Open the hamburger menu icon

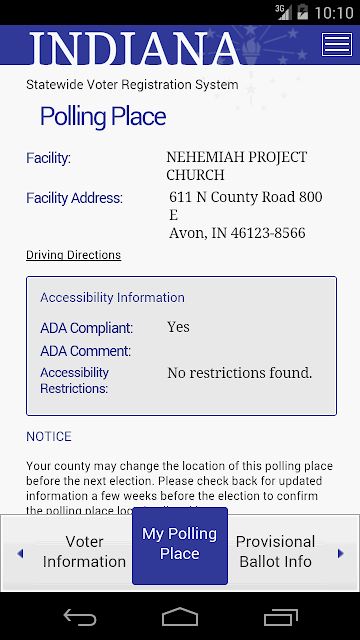pos(337,44)
